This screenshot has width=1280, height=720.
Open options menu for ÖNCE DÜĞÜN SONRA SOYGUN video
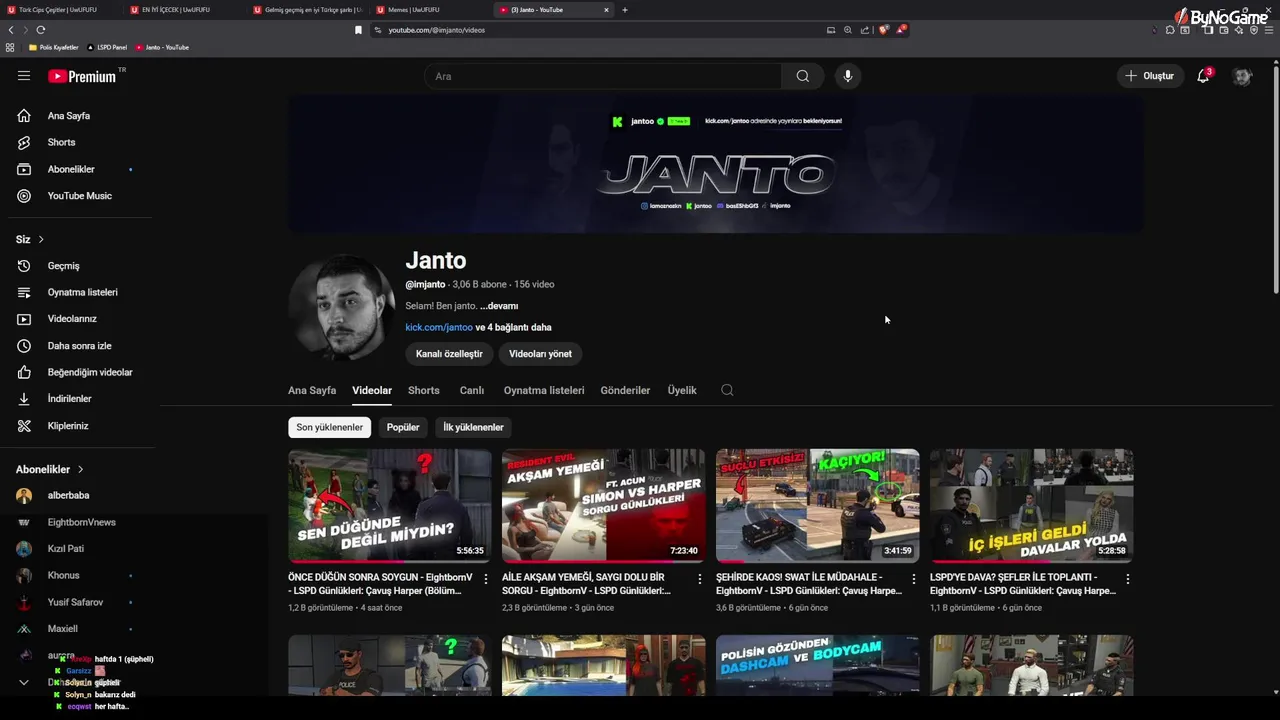pos(486,579)
